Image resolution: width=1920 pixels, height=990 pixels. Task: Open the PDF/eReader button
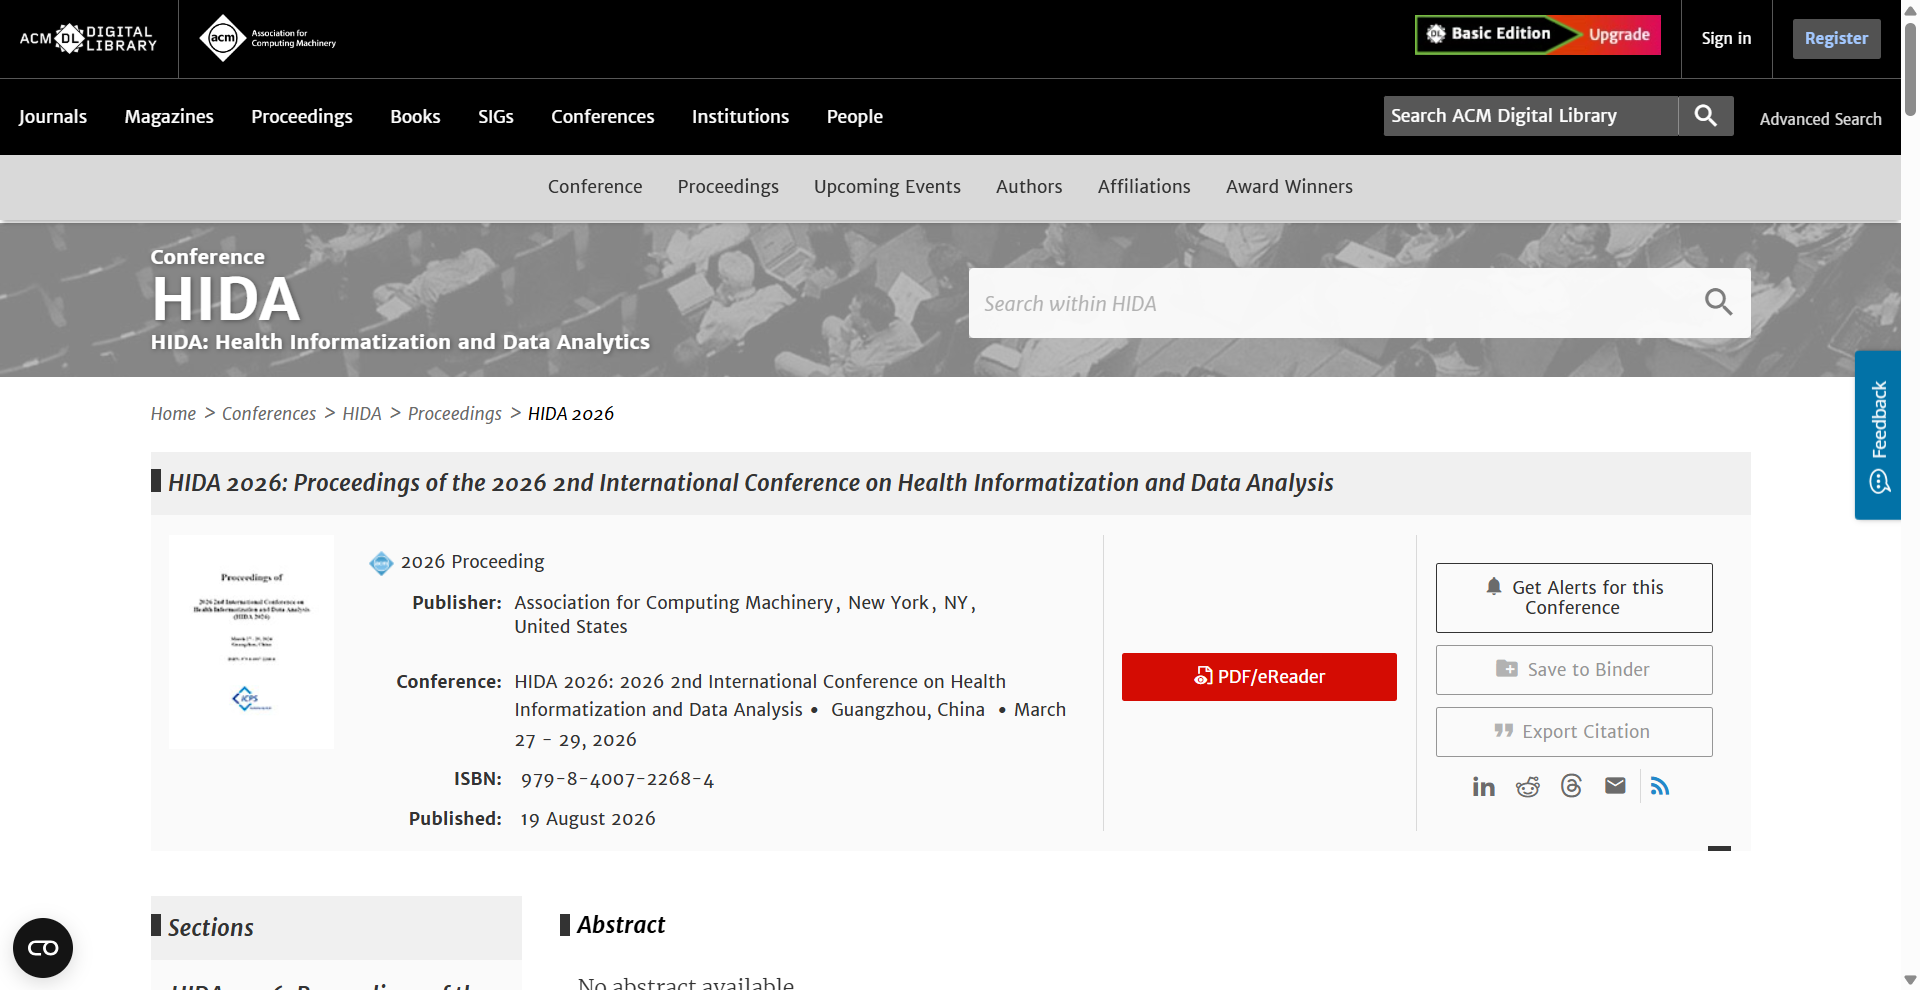(x=1259, y=677)
